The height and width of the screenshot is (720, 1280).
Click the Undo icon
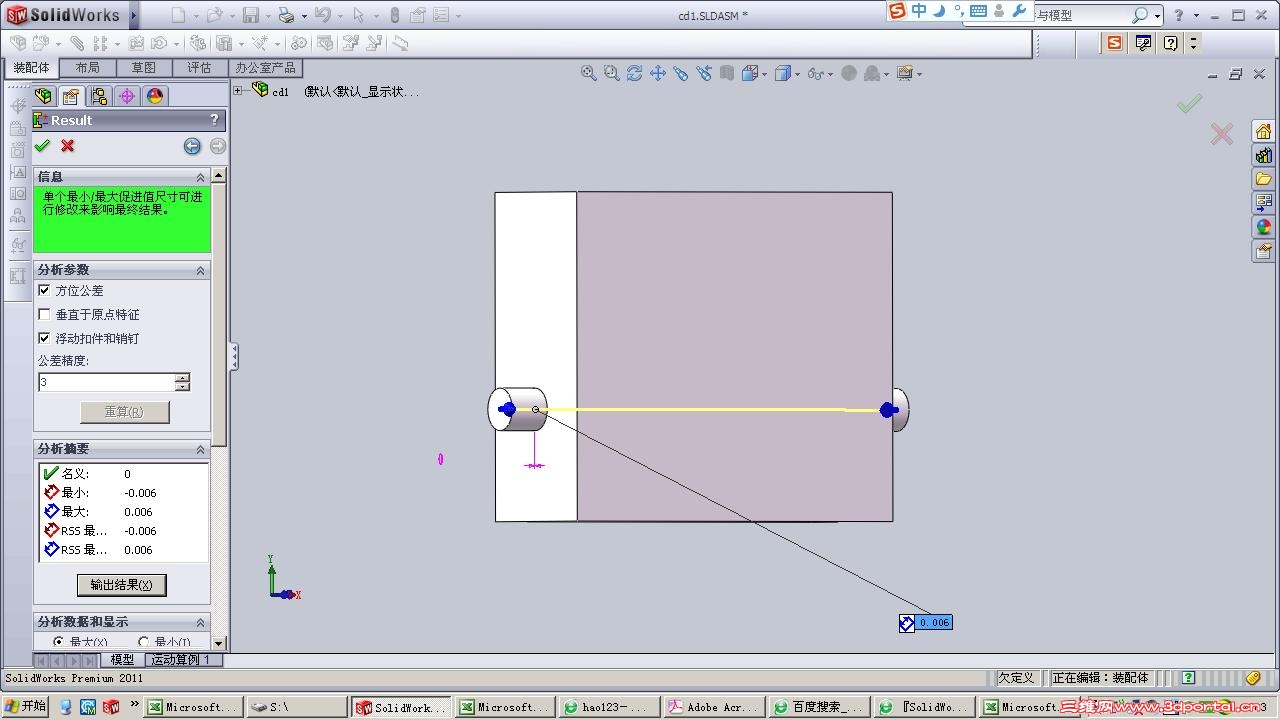tap(322, 15)
